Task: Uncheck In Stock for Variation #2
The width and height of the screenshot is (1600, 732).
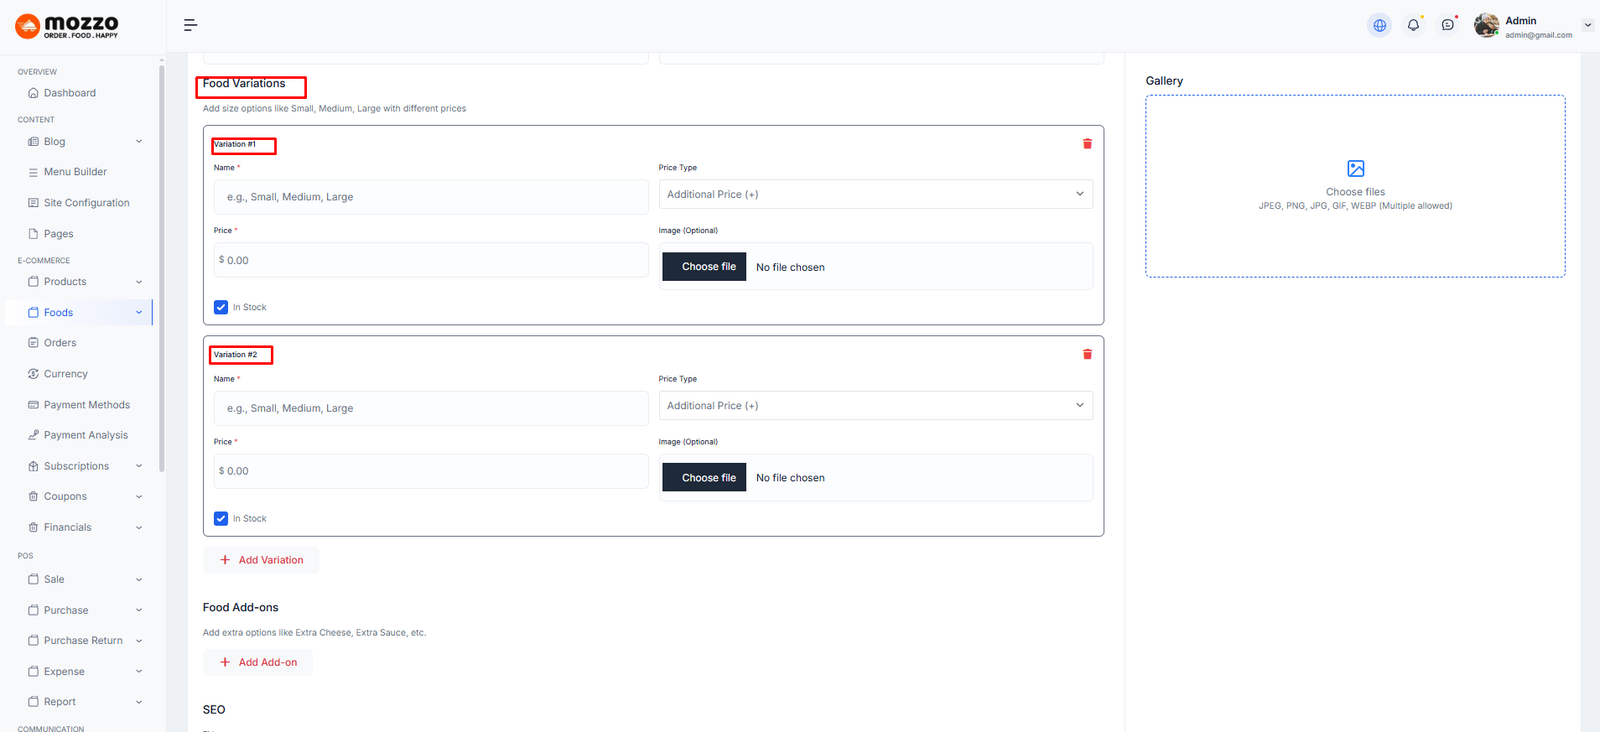Action: click(221, 519)
